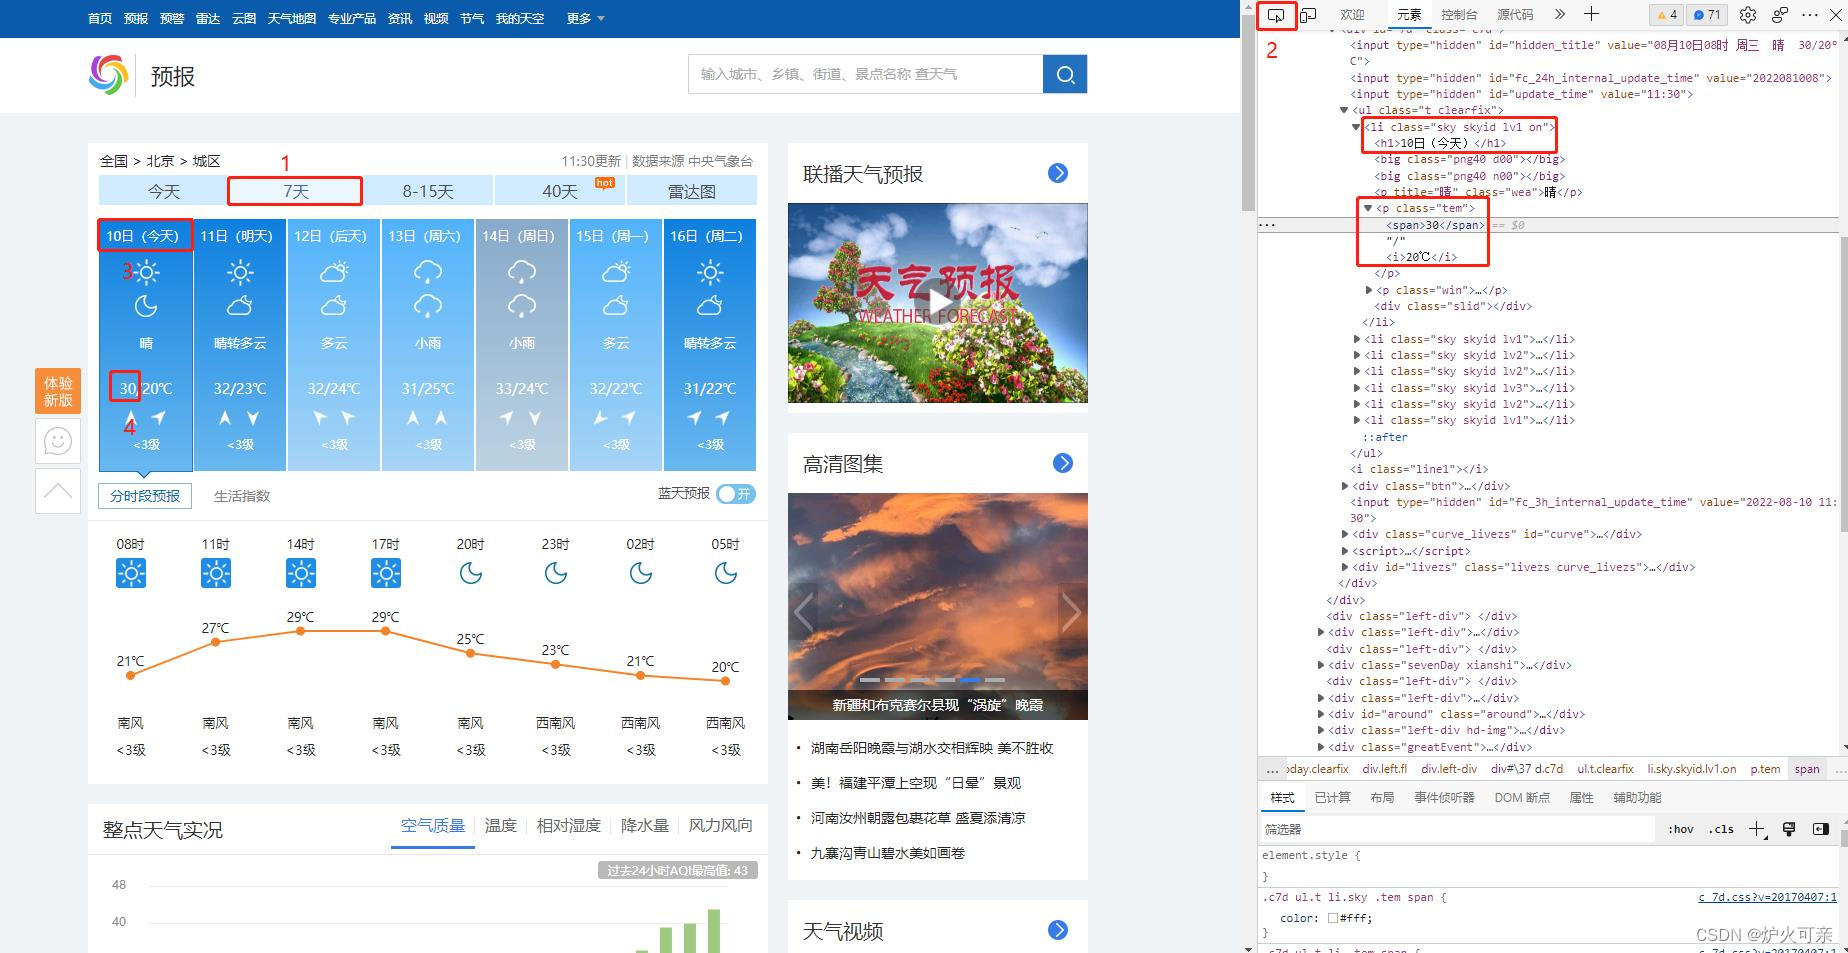Switch to the 7天 forecast tab

click(295, 191)
